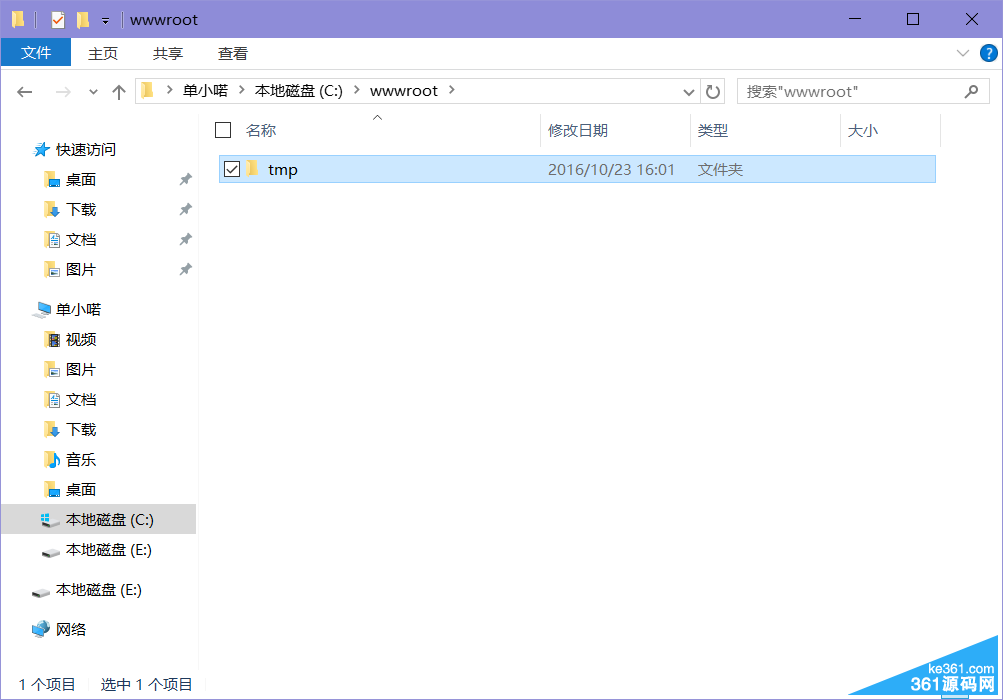Click wwwroot breadcrumb in address bar
This screenshot has width=1003, height=700.
pyautogui.click(x=404, y=91)
